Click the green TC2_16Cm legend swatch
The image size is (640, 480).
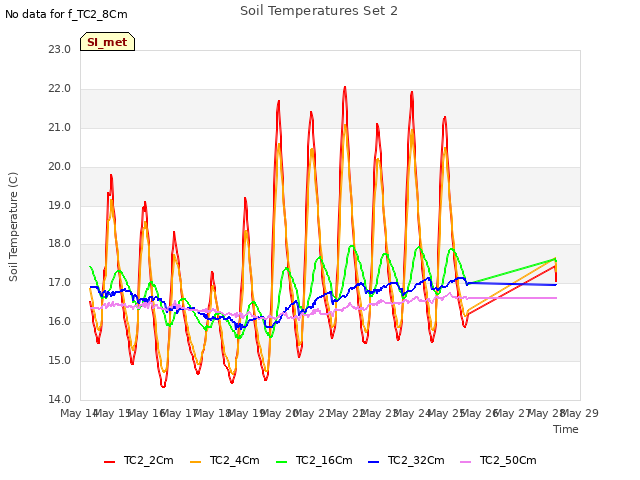click(282, 462)
